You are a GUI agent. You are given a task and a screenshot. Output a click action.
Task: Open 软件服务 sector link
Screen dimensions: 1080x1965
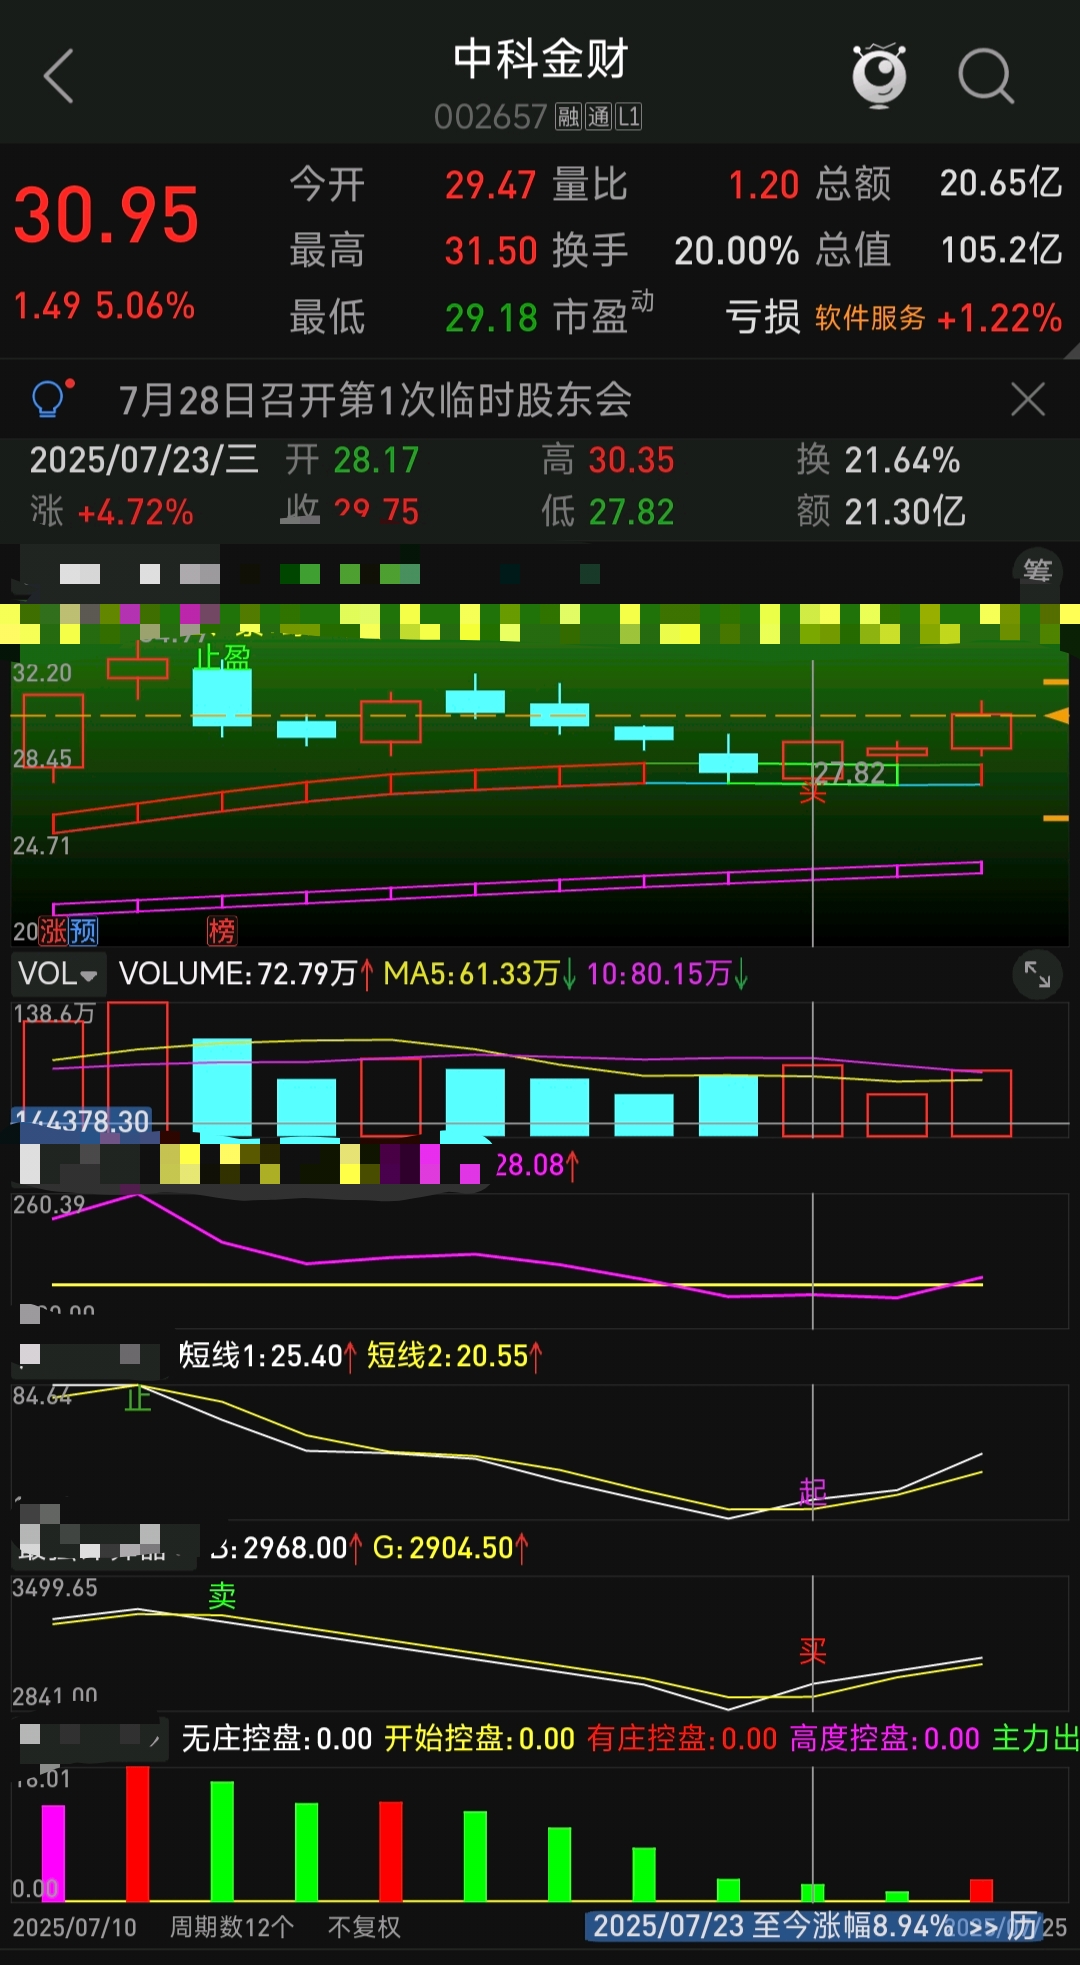click(x=870, y=318)
